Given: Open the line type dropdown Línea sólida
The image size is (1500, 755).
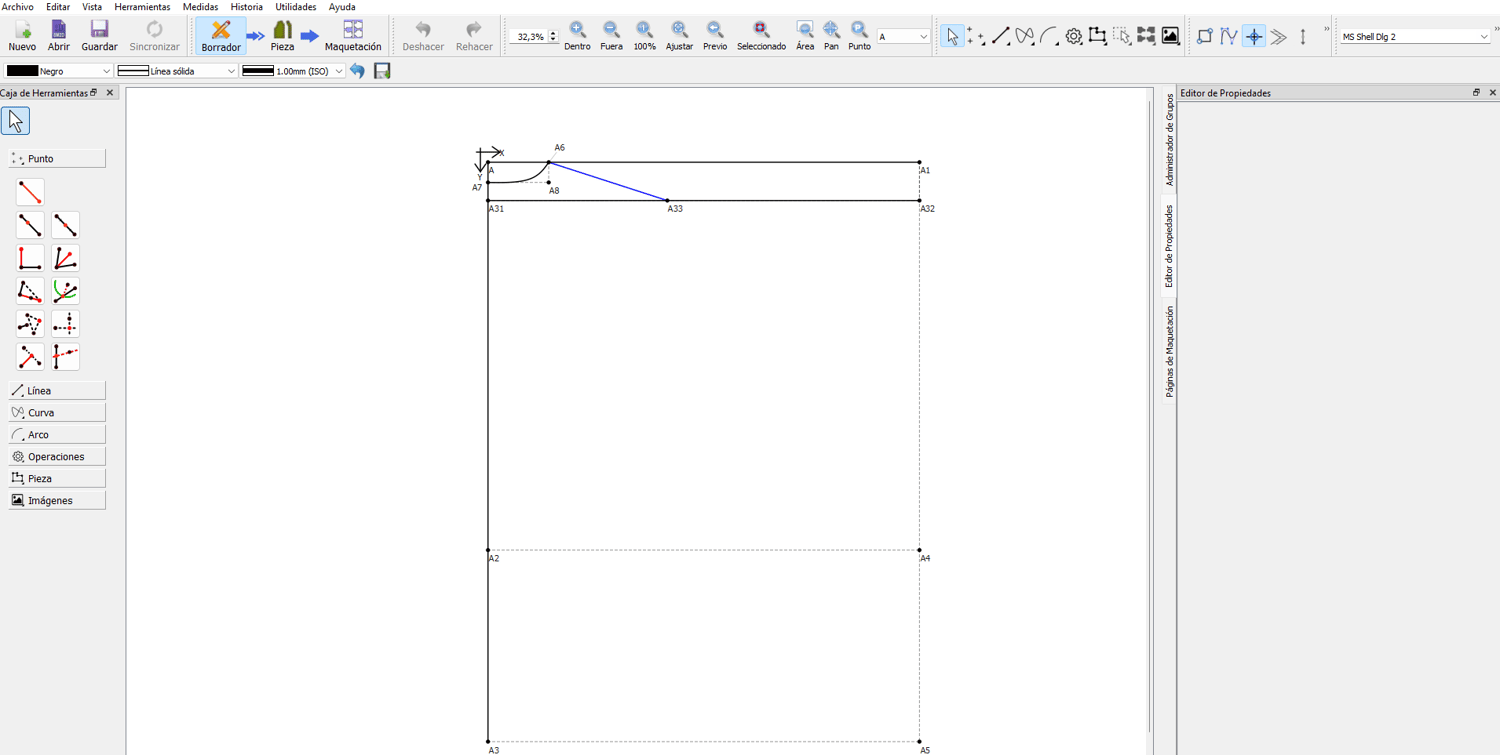Looking at the screenshot, I should click(x=177, y=71).
